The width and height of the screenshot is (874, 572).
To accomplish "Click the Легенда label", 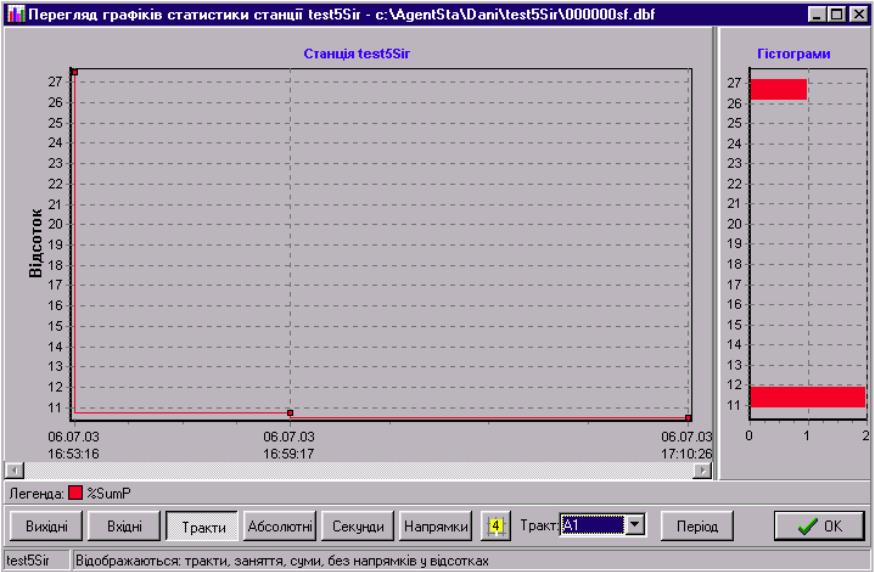I will pos(36,493).
